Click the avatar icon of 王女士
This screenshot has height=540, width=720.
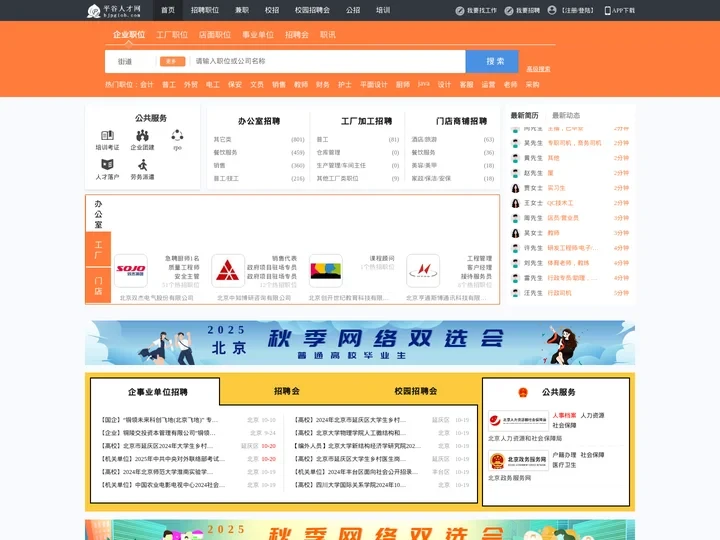[x=516, y=203]
